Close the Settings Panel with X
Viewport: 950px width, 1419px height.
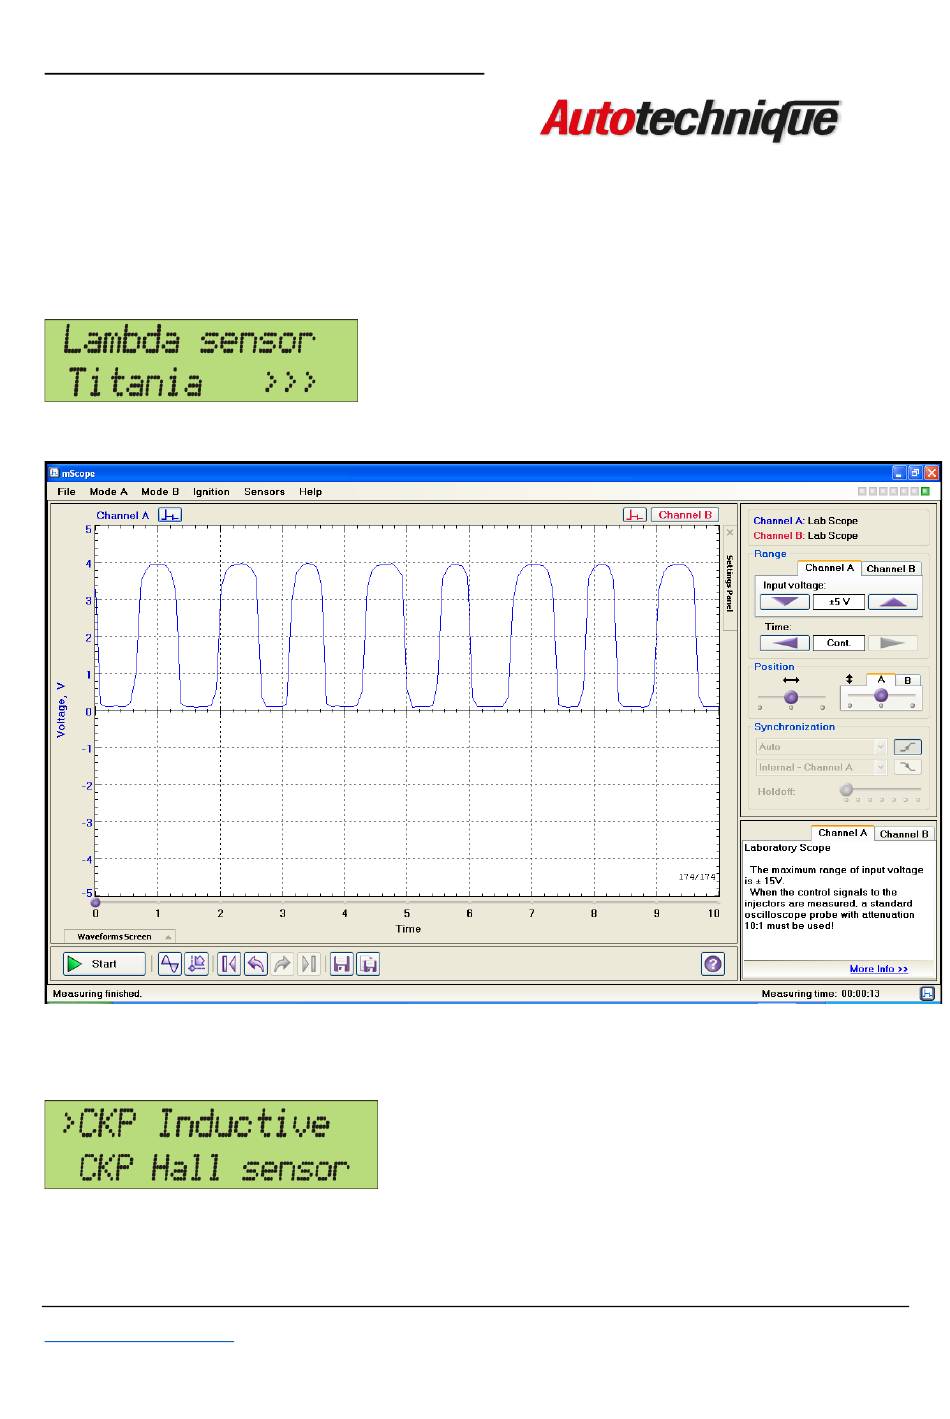pyautogui.click(x=729, y=533)
